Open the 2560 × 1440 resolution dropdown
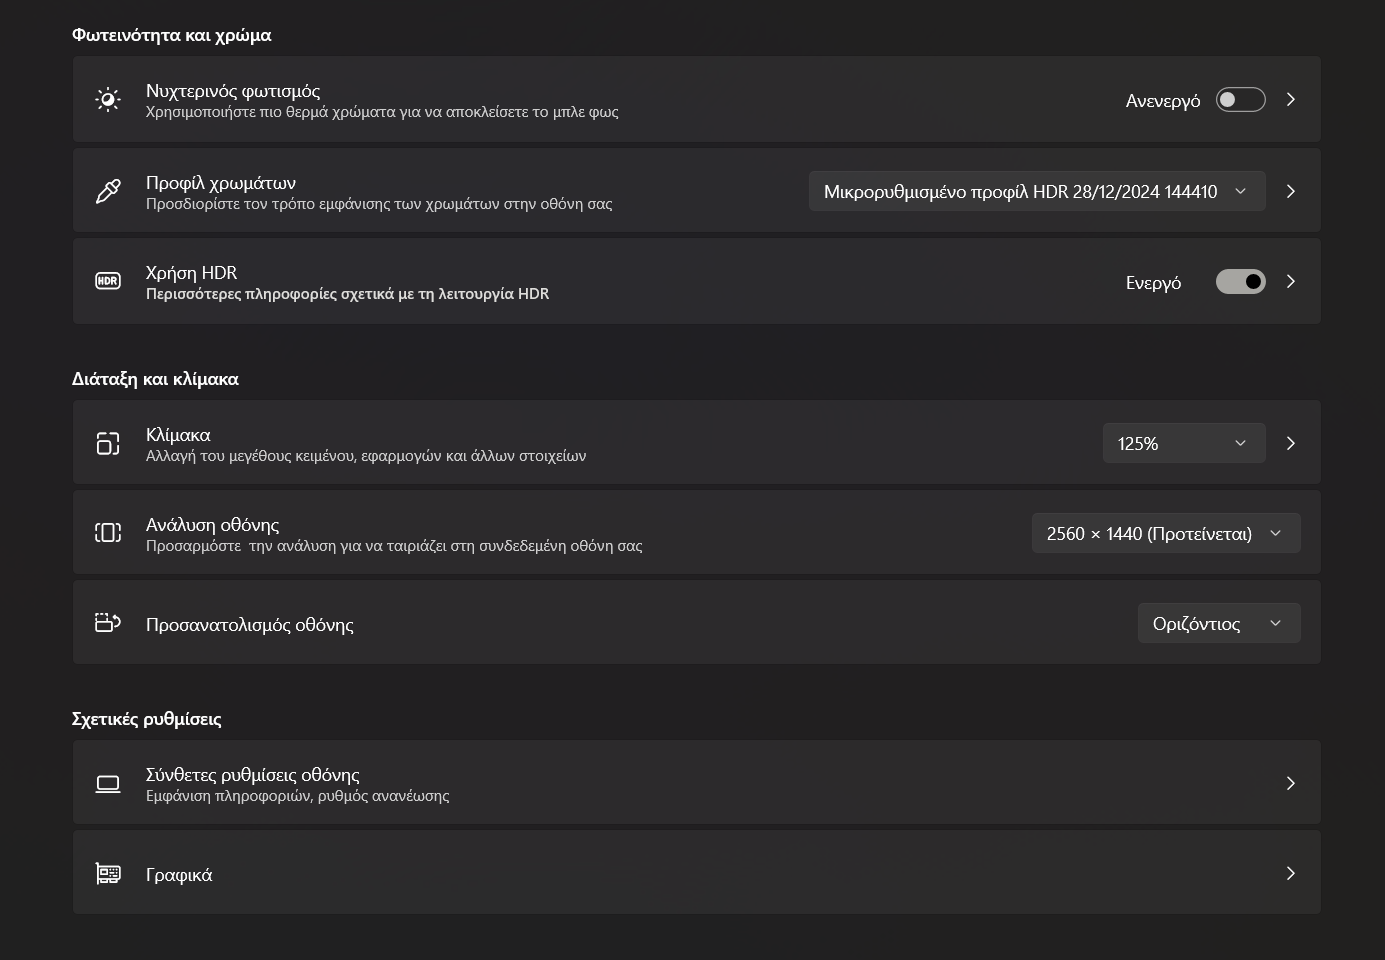 pyautogui.click(x=1165, y=533)
